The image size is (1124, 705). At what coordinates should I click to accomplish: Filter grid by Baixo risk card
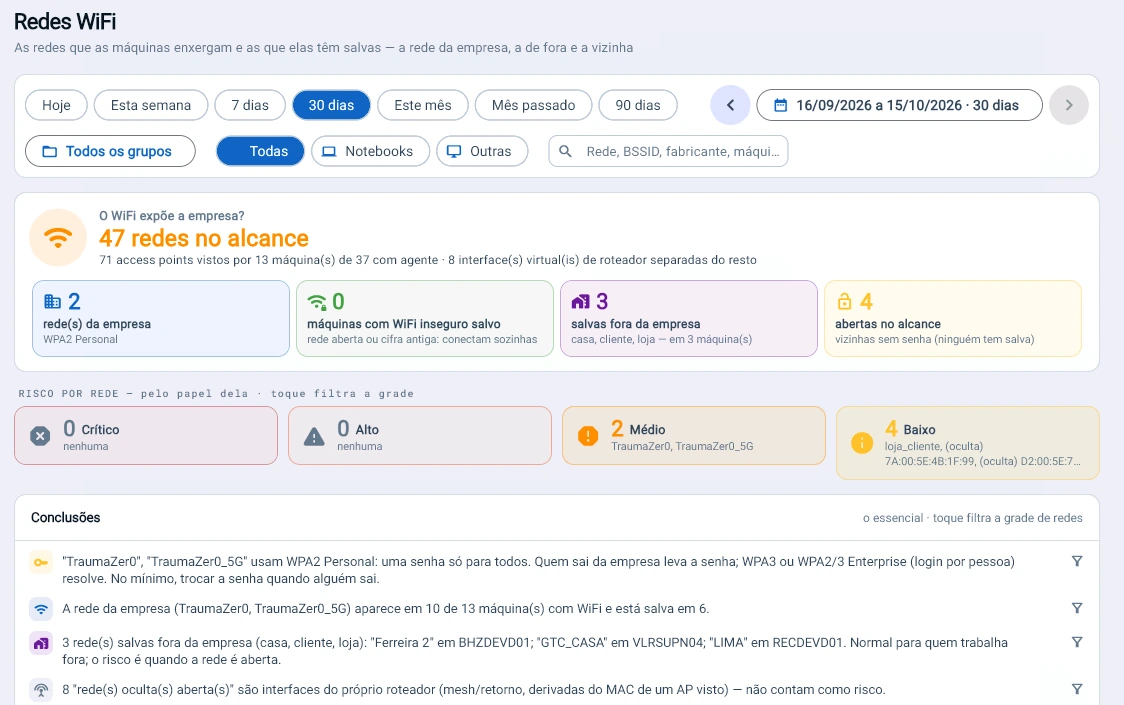(x=968, y=443)
